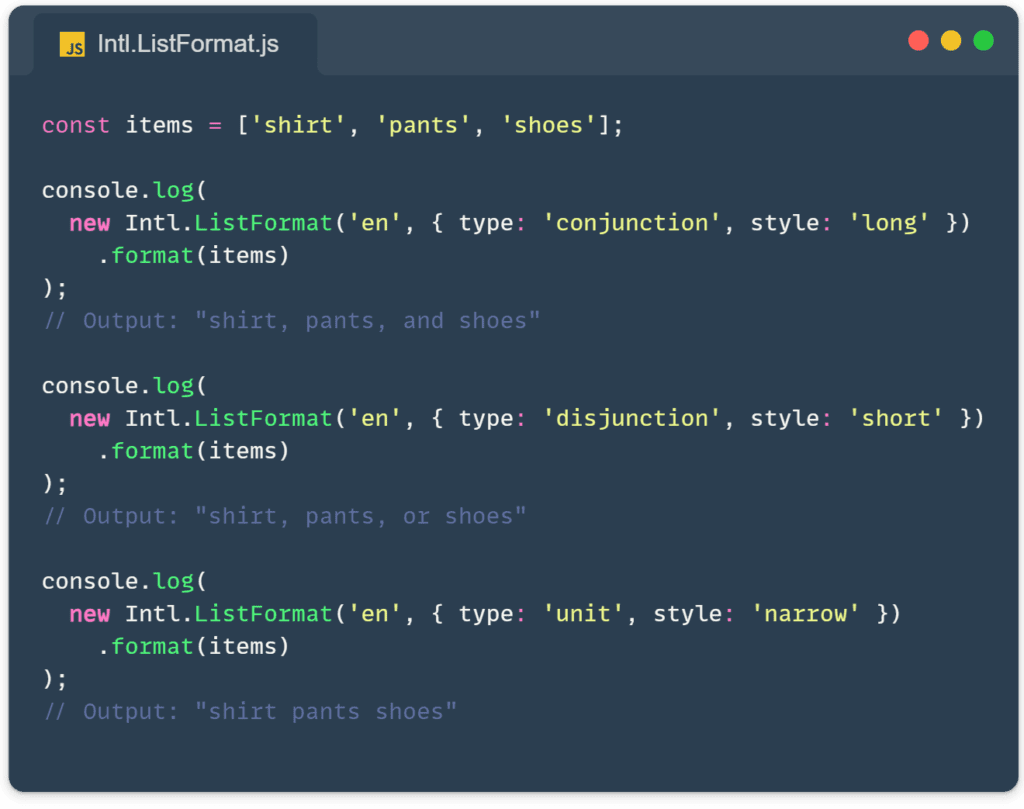The height and width of the screenshot is (809, 1024).
Task: Click the yellow JS file type icon
Action: point(72,45)
